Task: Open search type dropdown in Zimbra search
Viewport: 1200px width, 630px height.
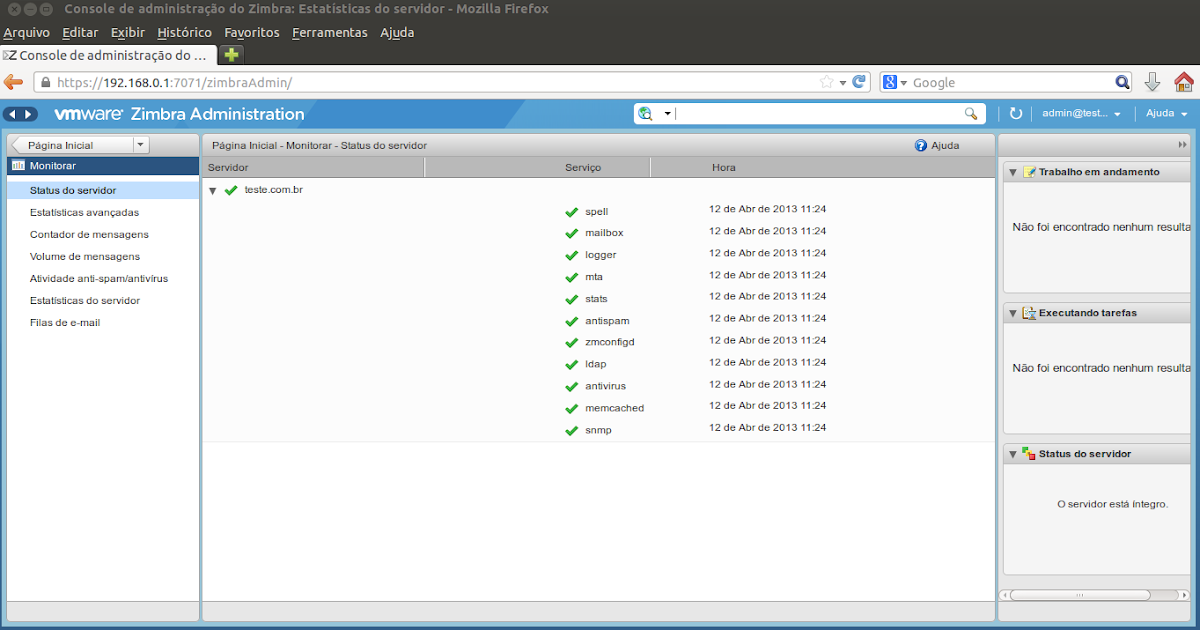Action: (x=667, y=114)
